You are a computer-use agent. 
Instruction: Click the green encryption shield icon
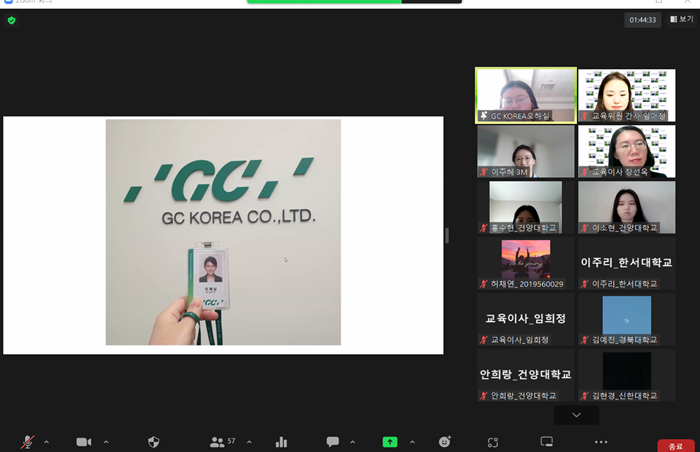[12, 21]
